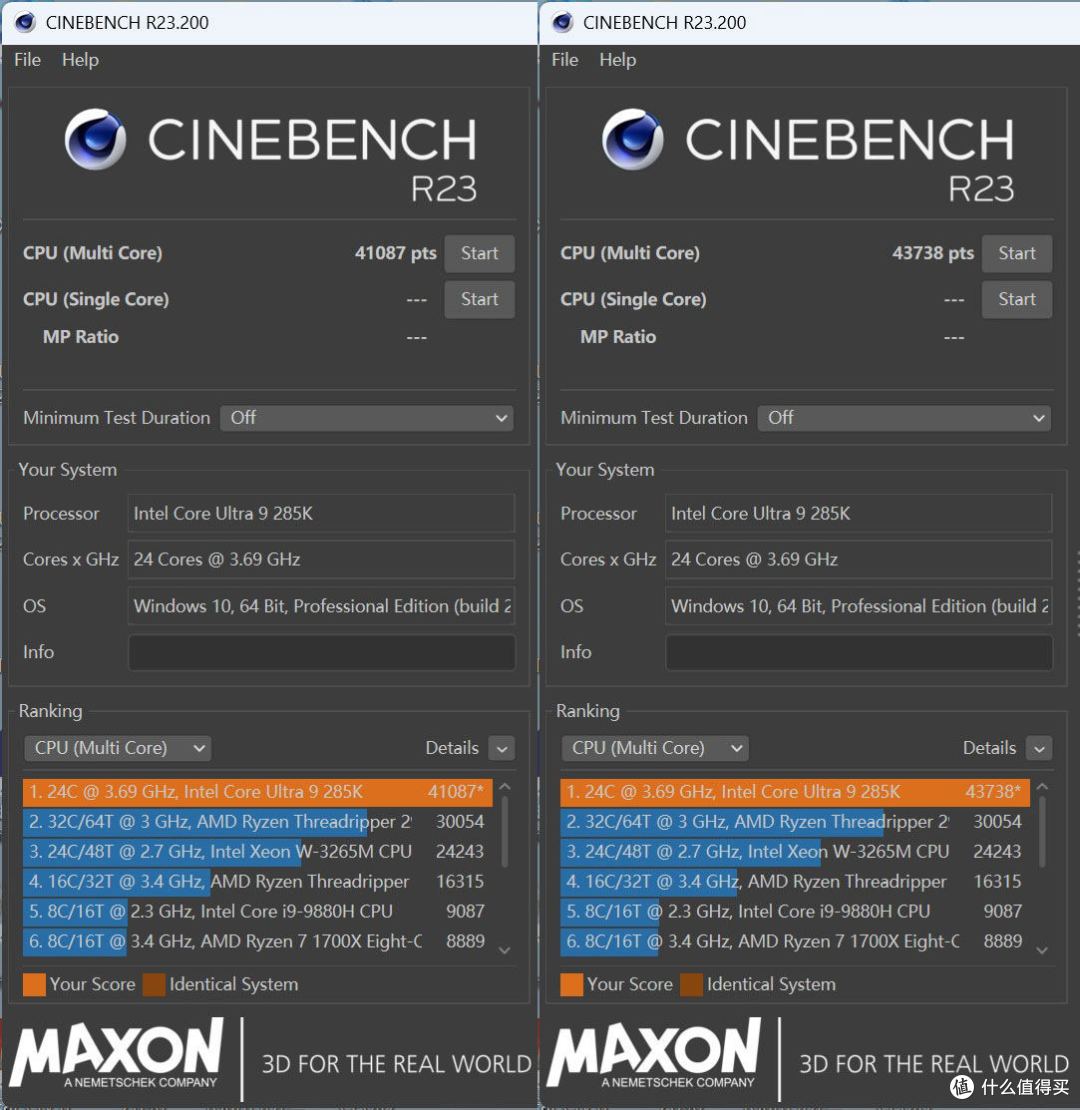Image resolution: width=1080 pixels, height=1110 pixels.
Task: Click the Identical System brown swatch in left window
Action: coord(154,985)
